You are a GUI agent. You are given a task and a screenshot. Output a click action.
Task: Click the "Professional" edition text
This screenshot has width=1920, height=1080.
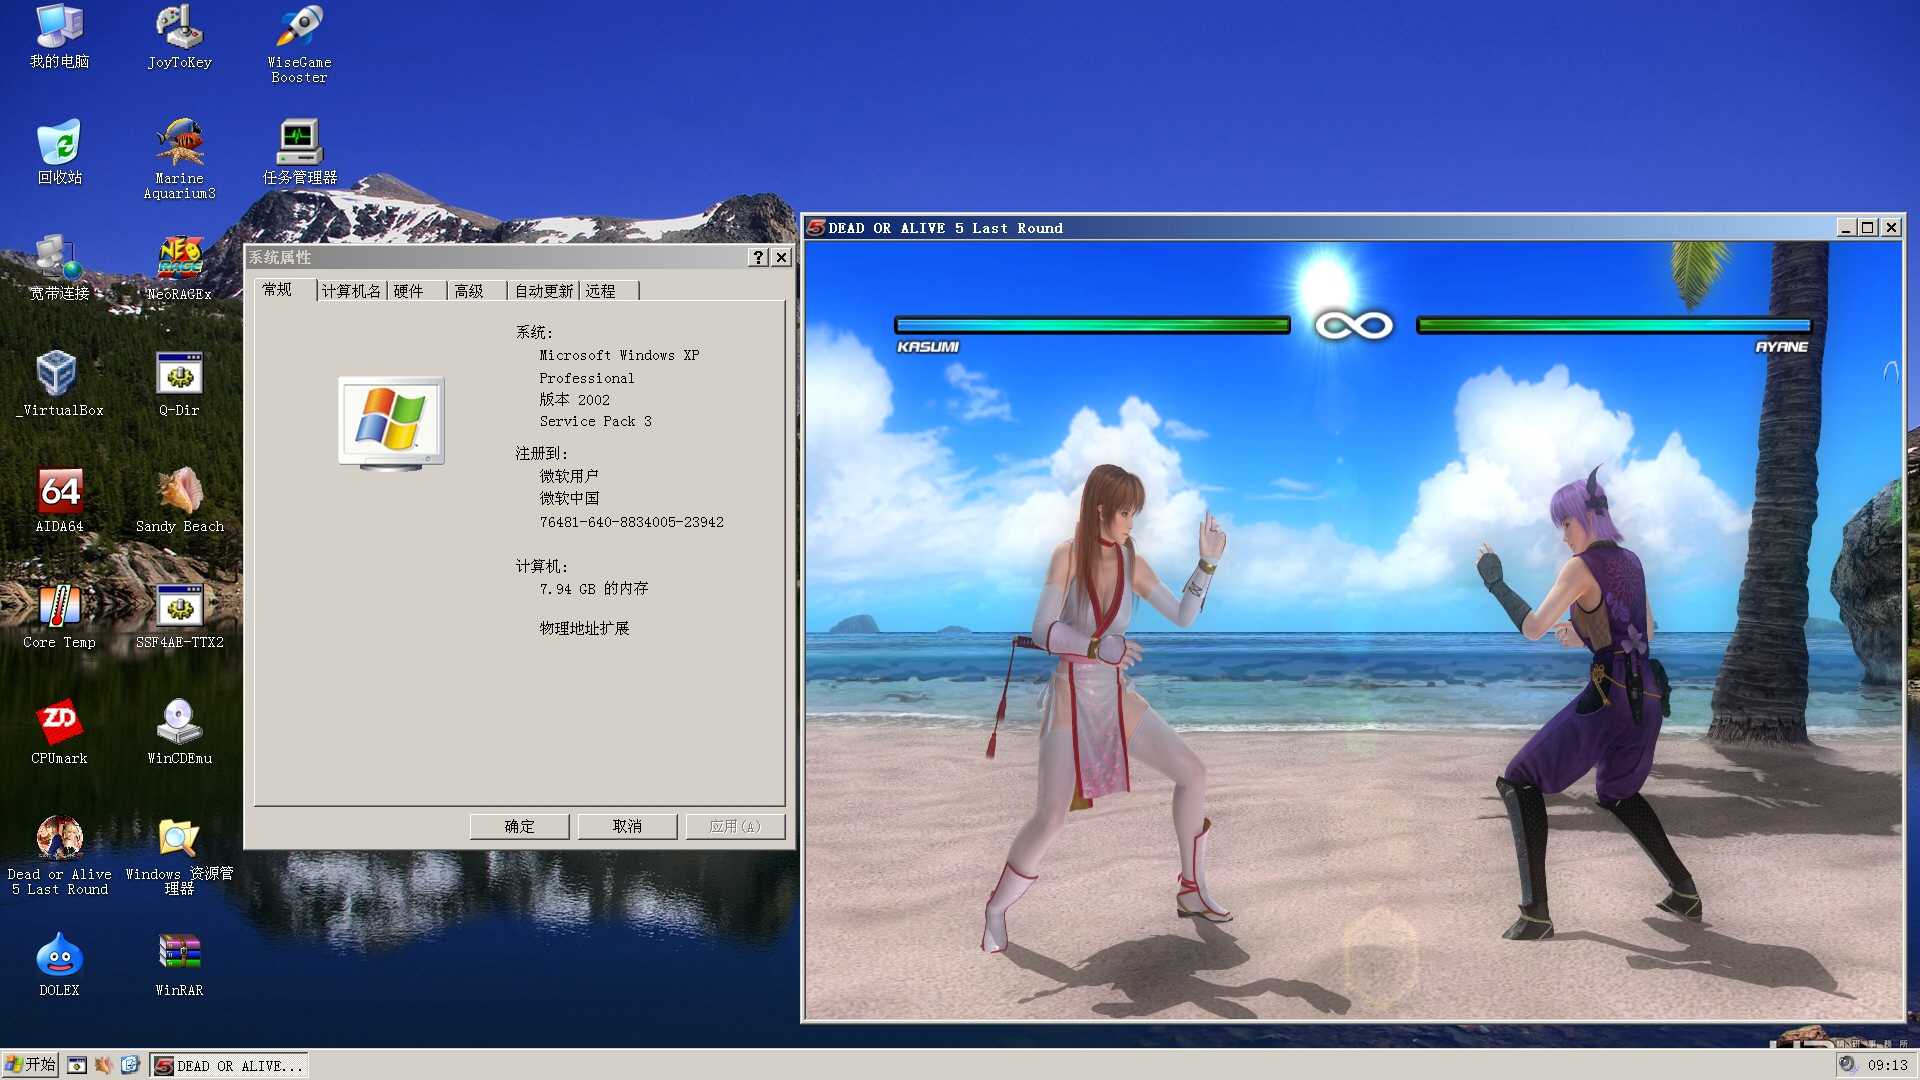point(586,378)
